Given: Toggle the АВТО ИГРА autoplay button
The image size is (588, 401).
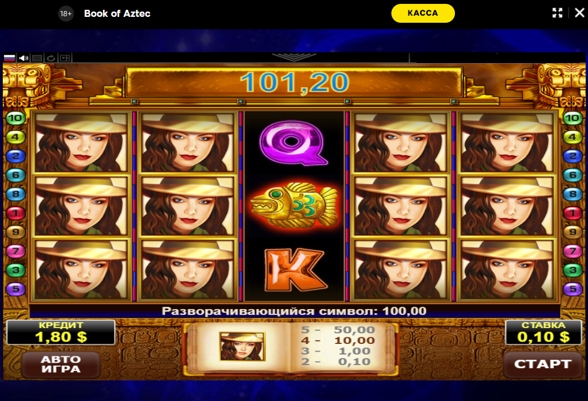Looking at the screenshot, I should pos(61,364).
